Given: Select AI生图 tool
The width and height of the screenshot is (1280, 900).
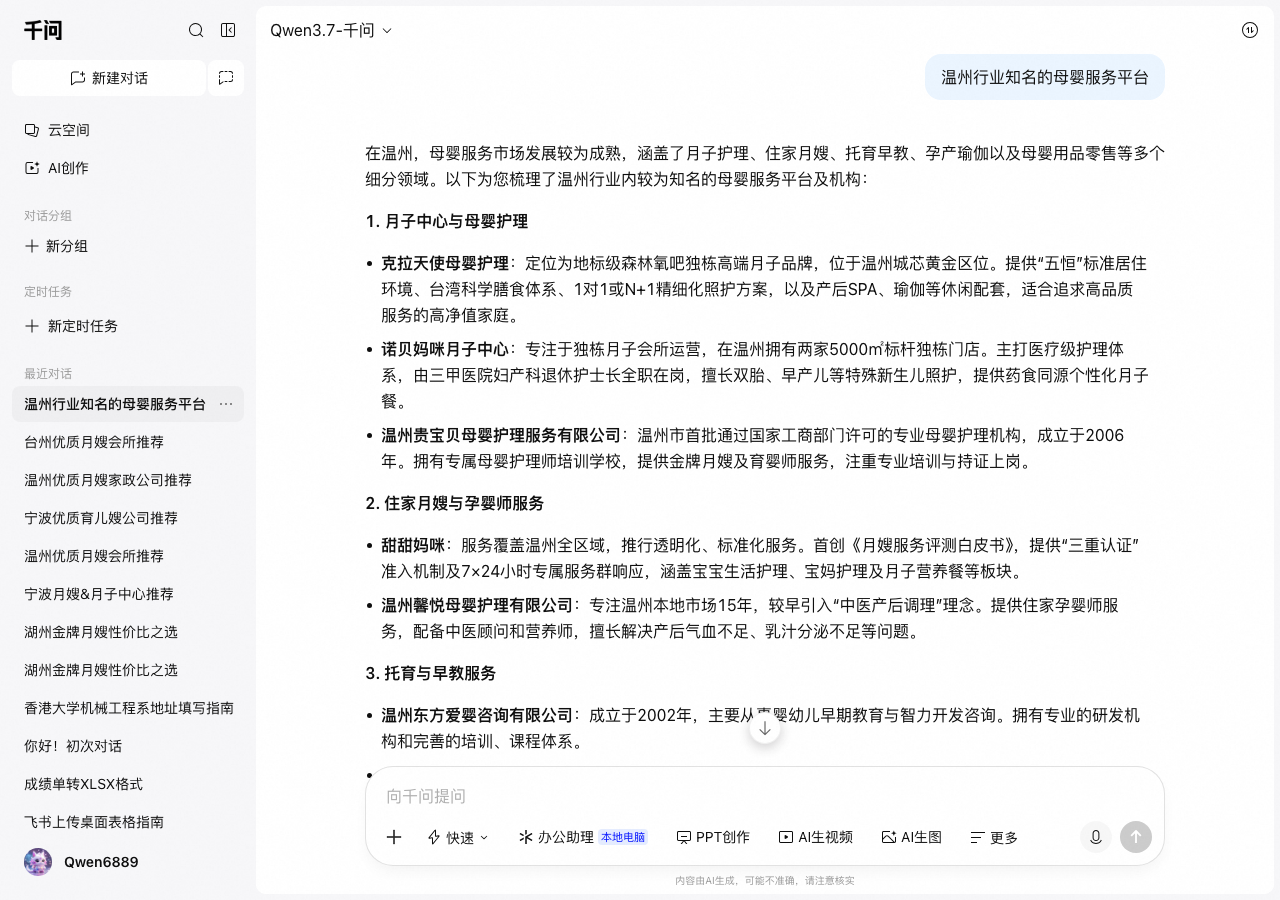Looking at the screenshot, I should point(912,837).
